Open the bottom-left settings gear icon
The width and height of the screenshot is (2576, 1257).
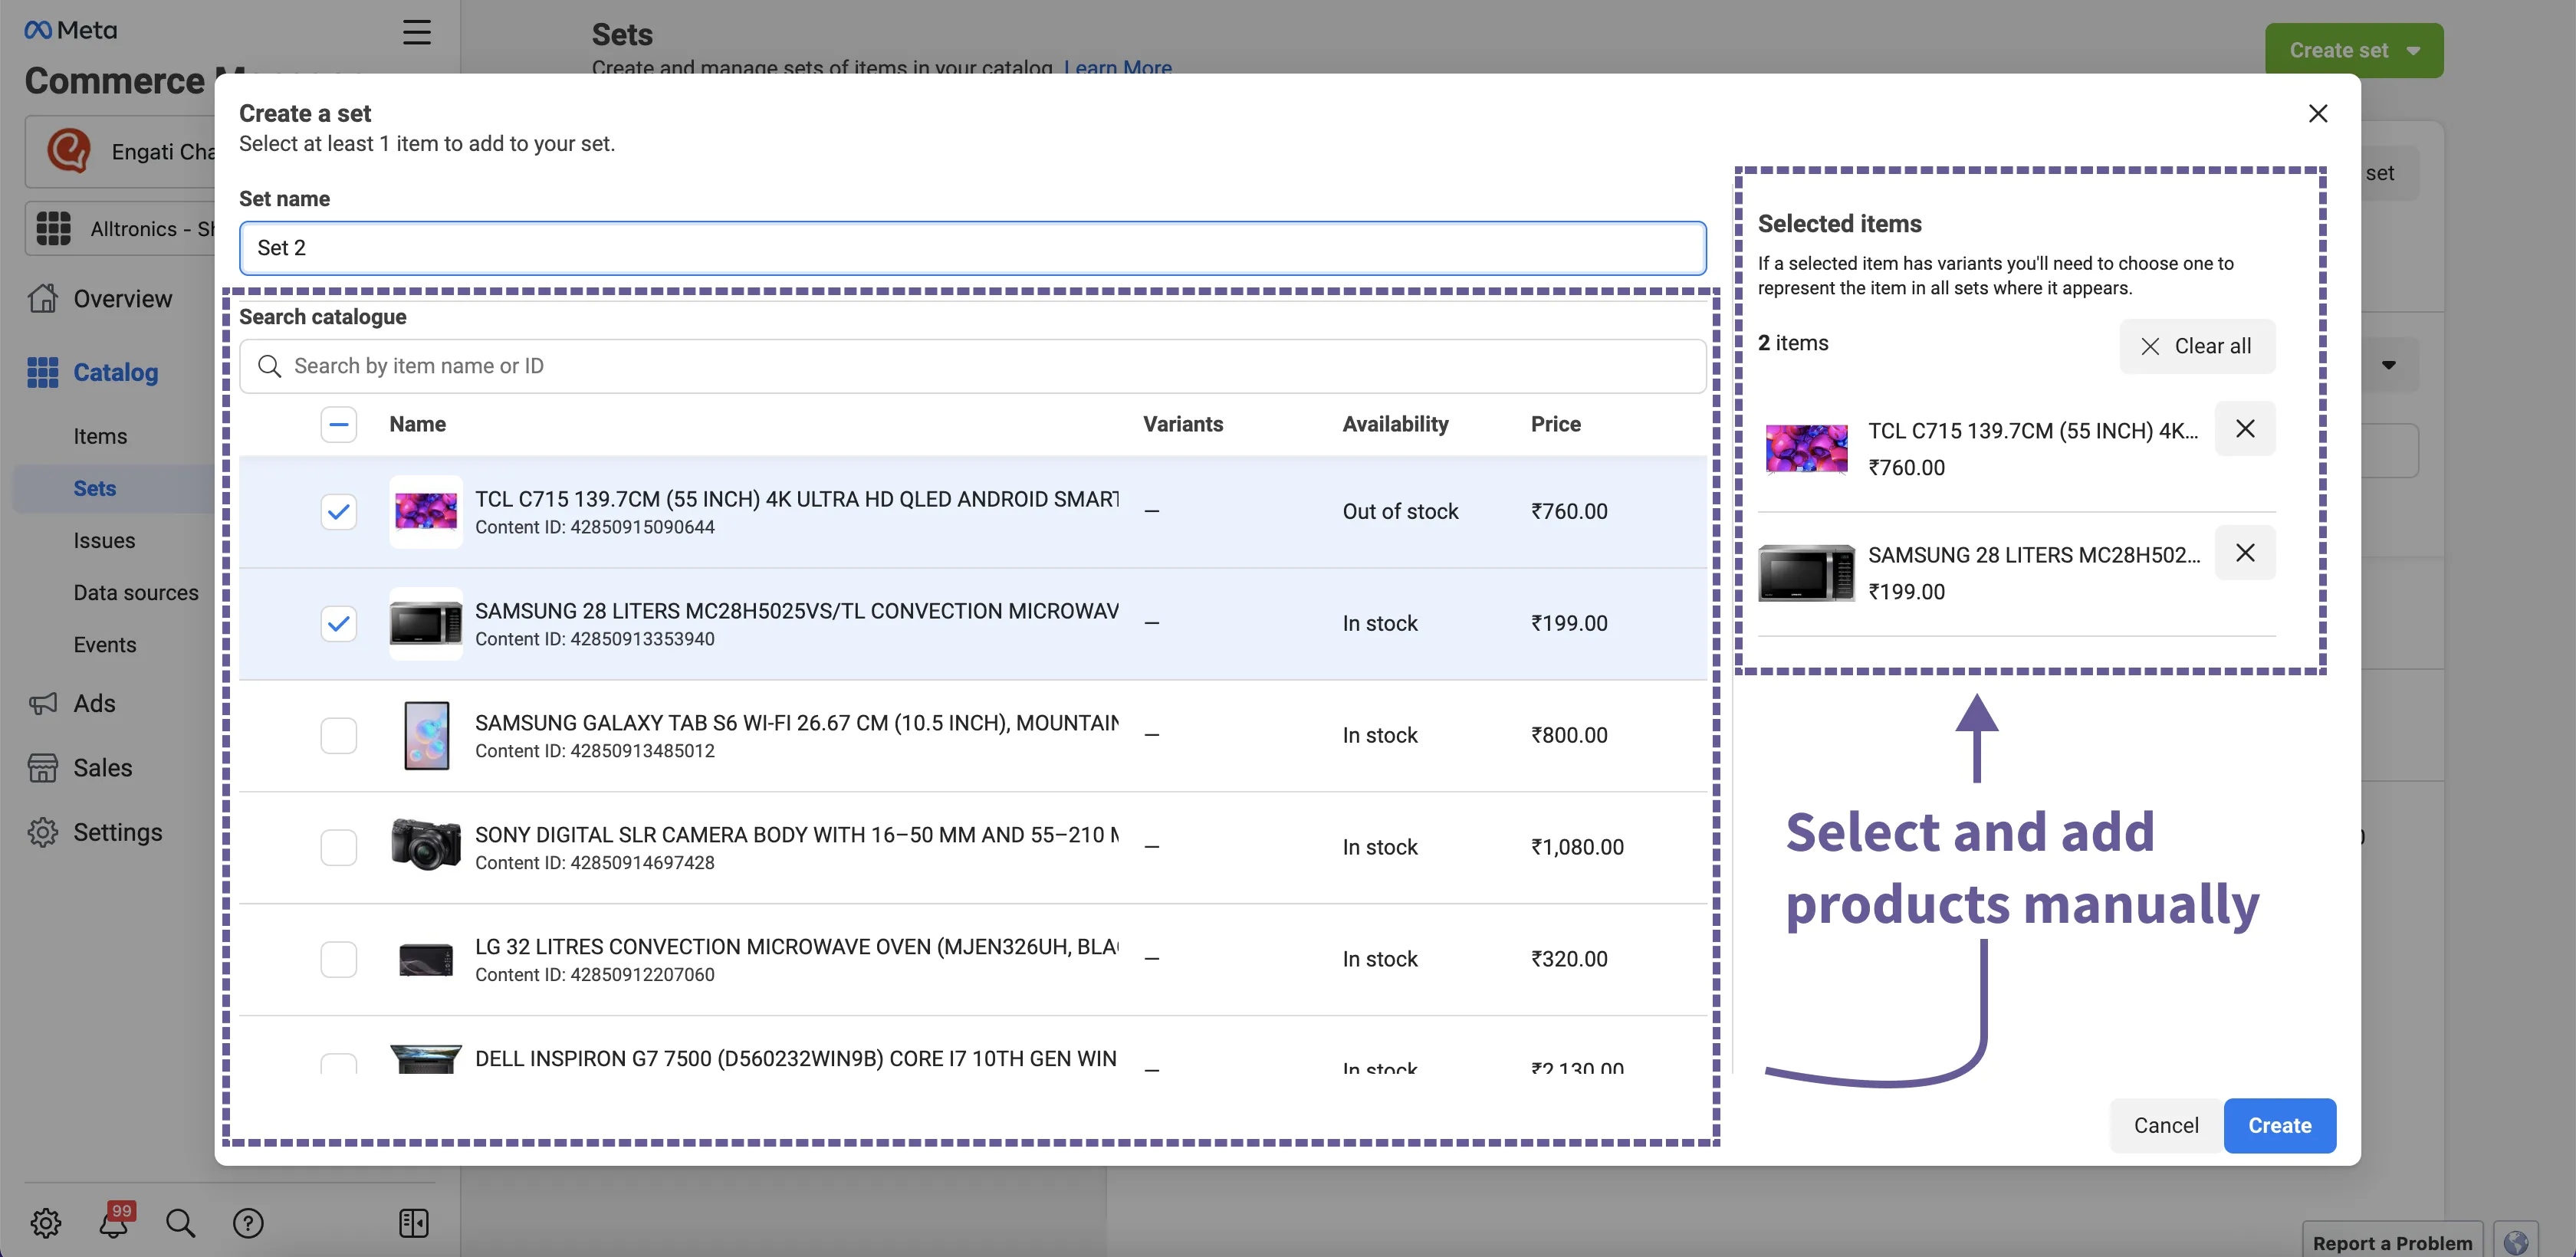coord(45,1222)
